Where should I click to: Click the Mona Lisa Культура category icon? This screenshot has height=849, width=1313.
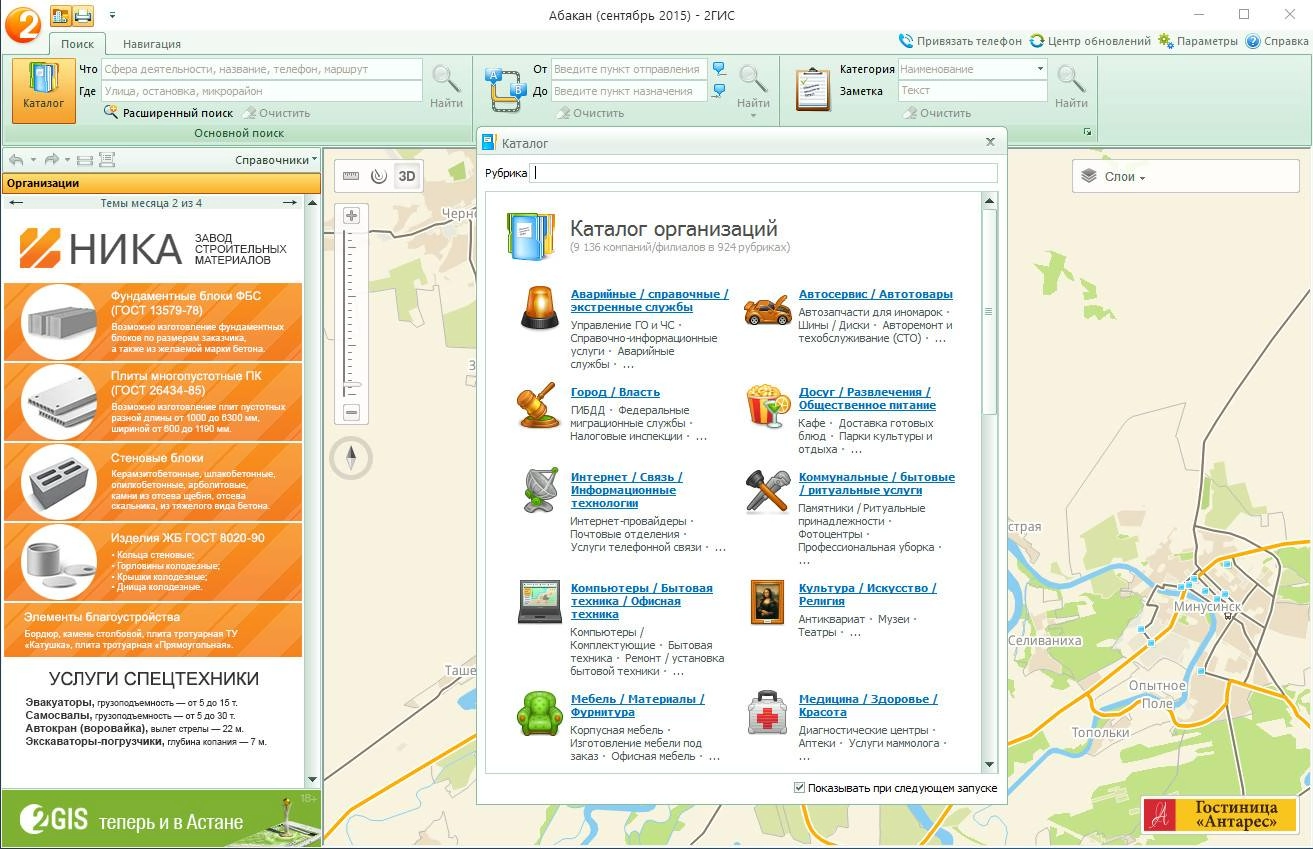point(767,601)
